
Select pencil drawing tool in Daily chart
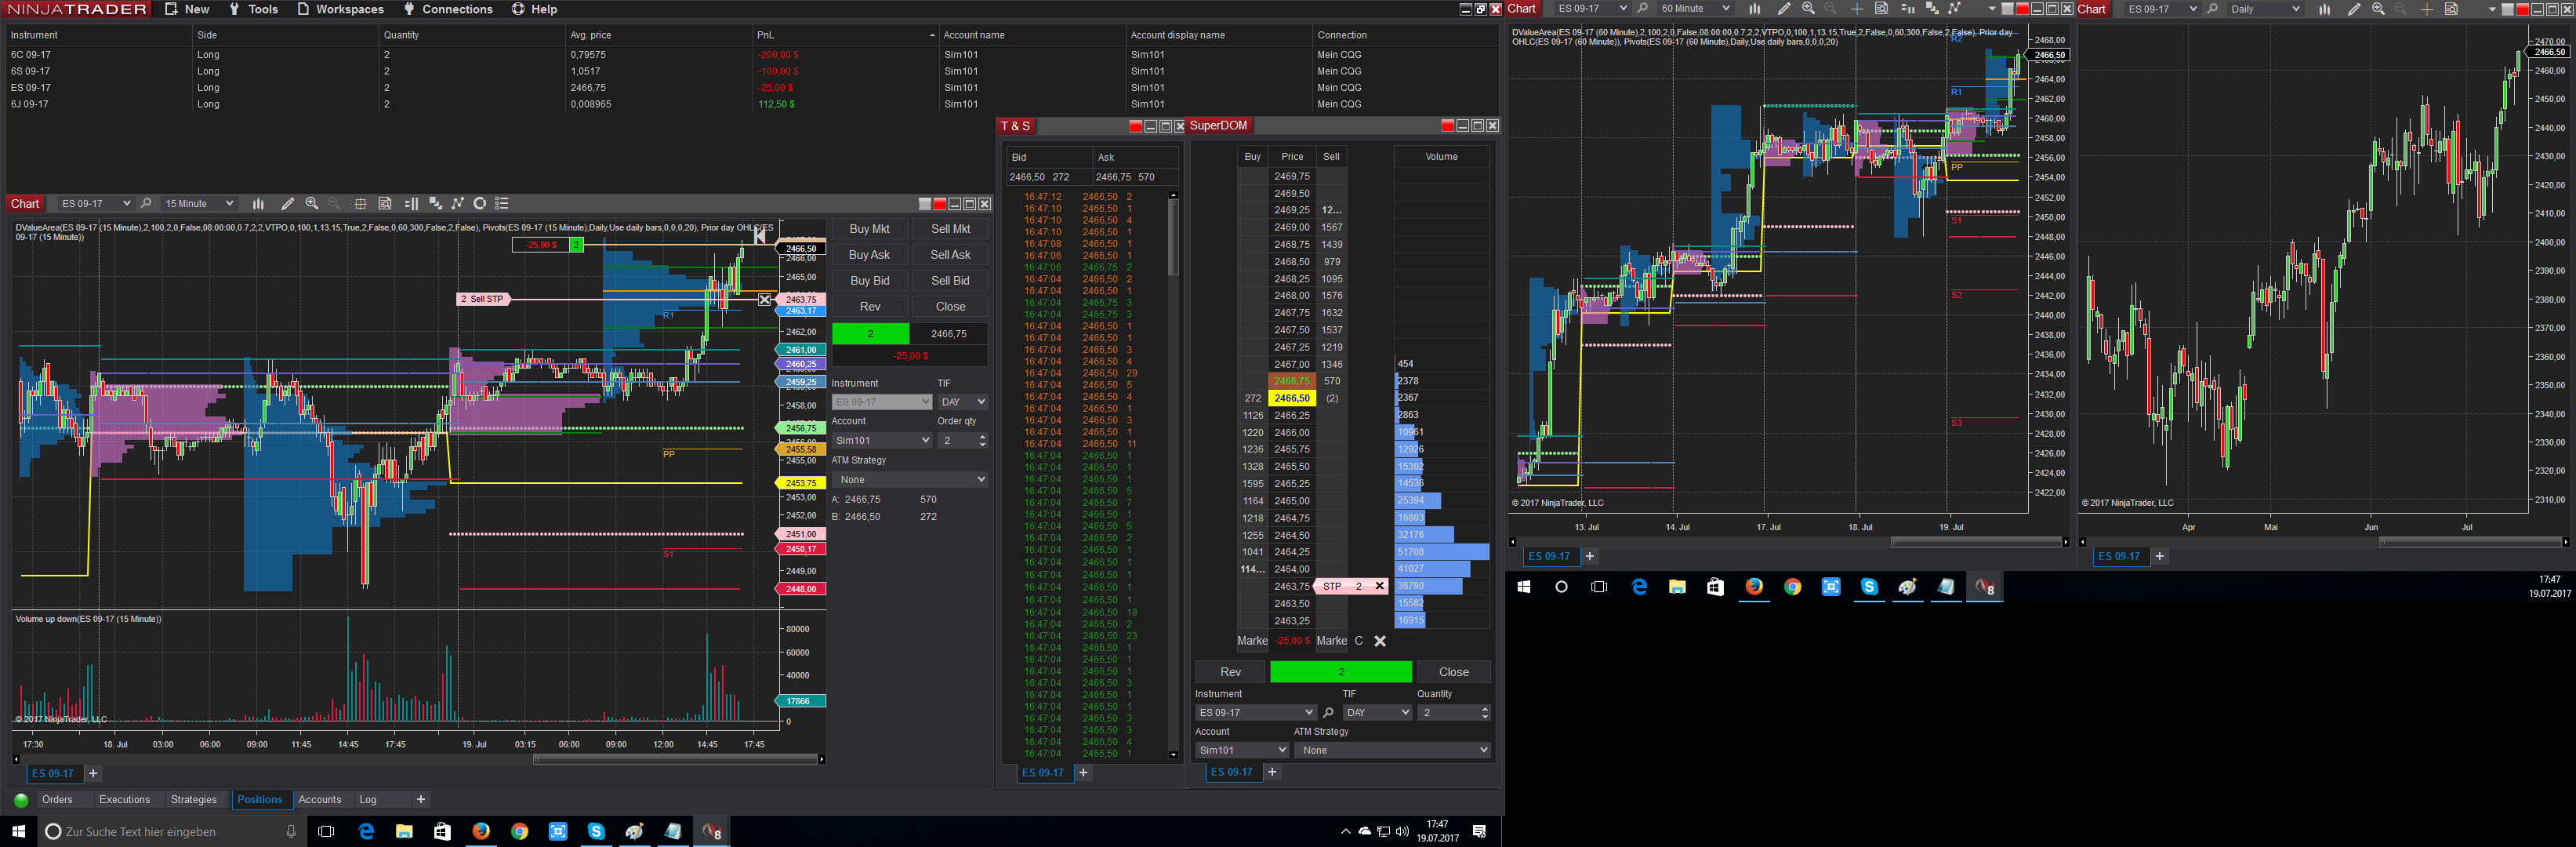(2354, 9)
